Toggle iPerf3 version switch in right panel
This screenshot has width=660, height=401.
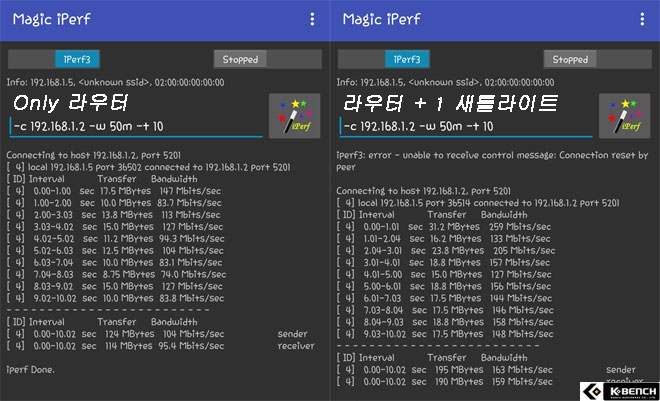[384, 59]
